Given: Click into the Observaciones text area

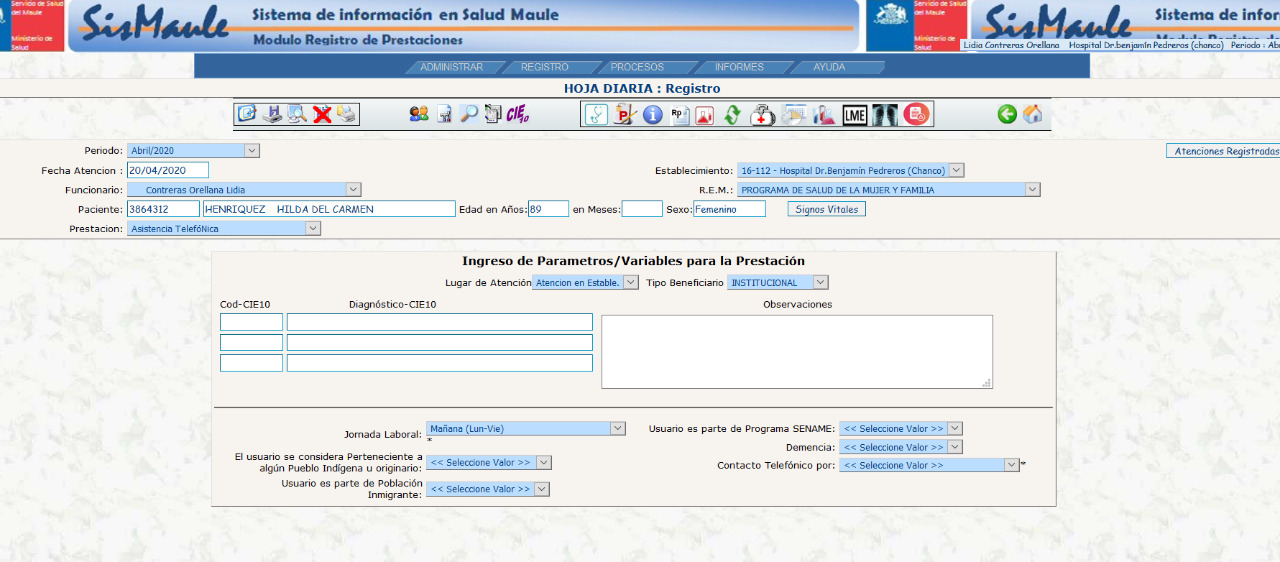Looking at the screenshot, I should click(796, 351).
